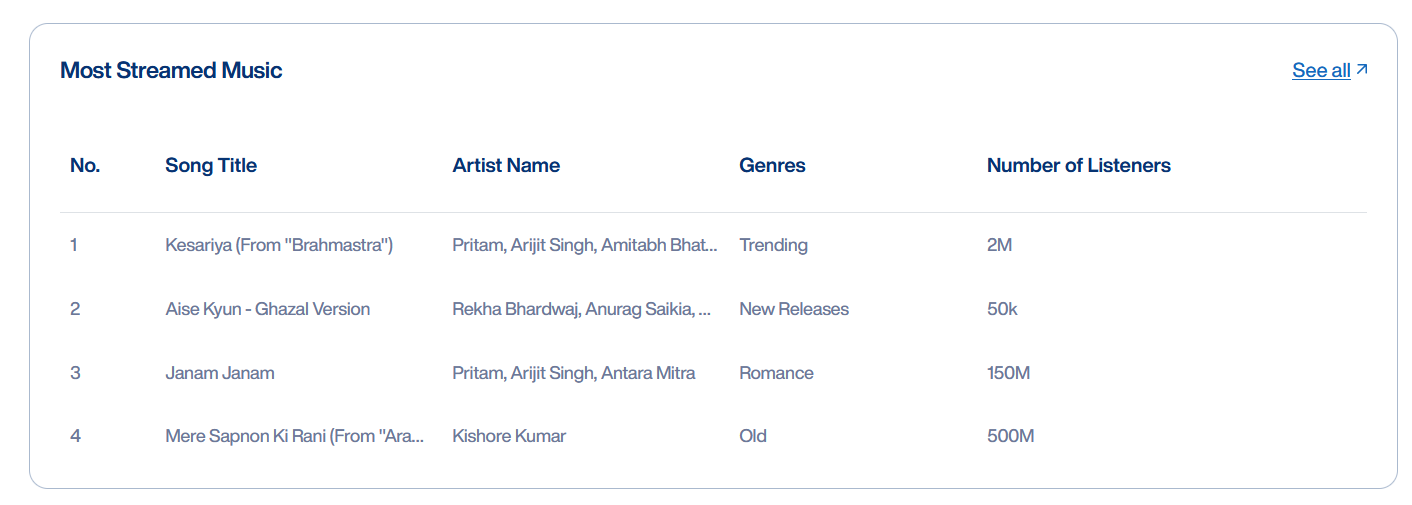Click the Artist Name column header
This screenshot has width=1412, height=505.
tap(506, 166)
